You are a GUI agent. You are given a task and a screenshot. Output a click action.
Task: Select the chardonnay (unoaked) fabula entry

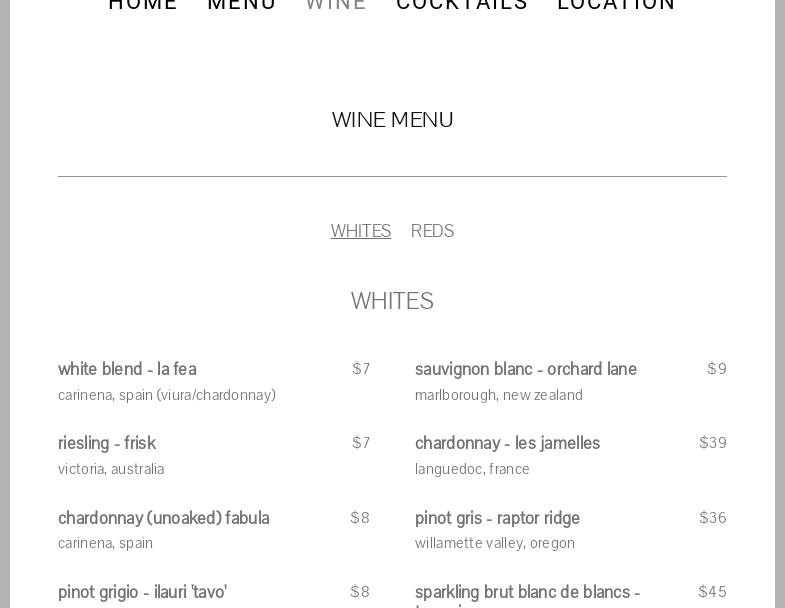164,518
